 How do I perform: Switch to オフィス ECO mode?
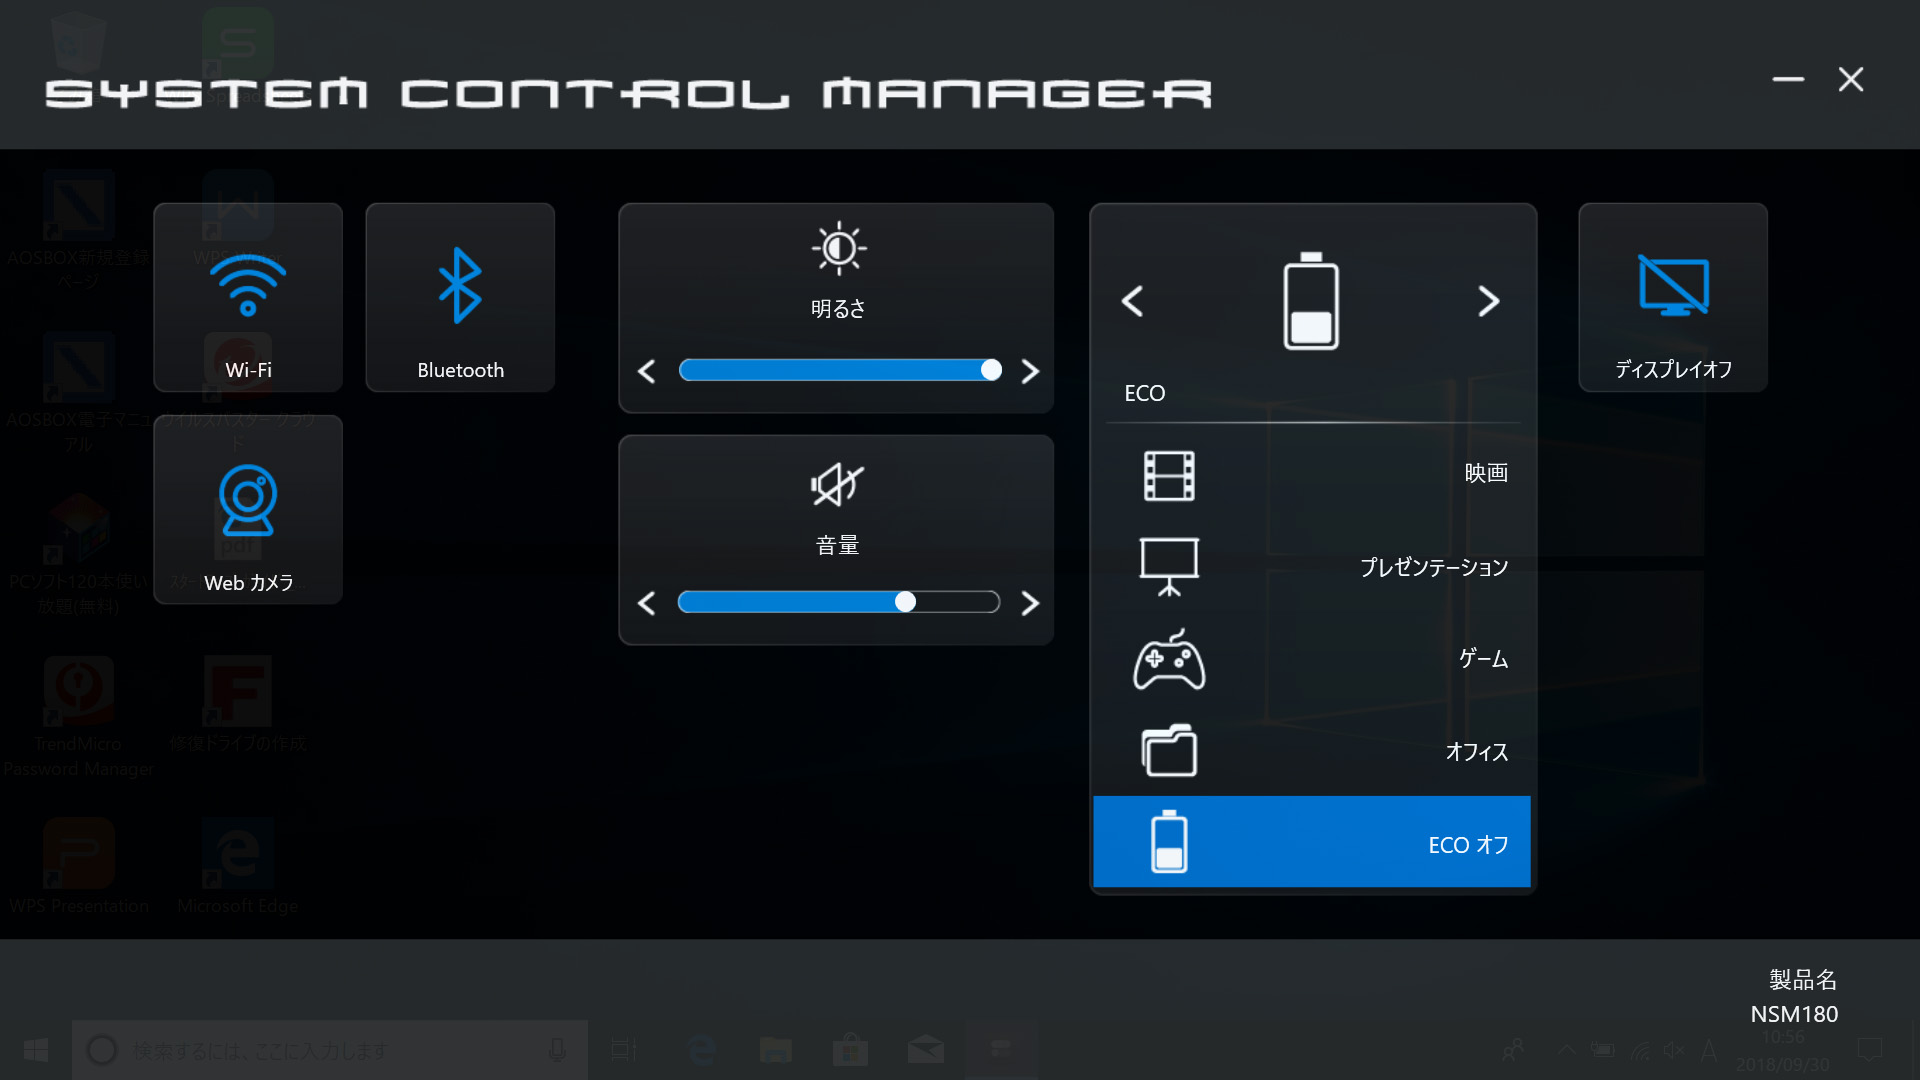point(1311,751)
